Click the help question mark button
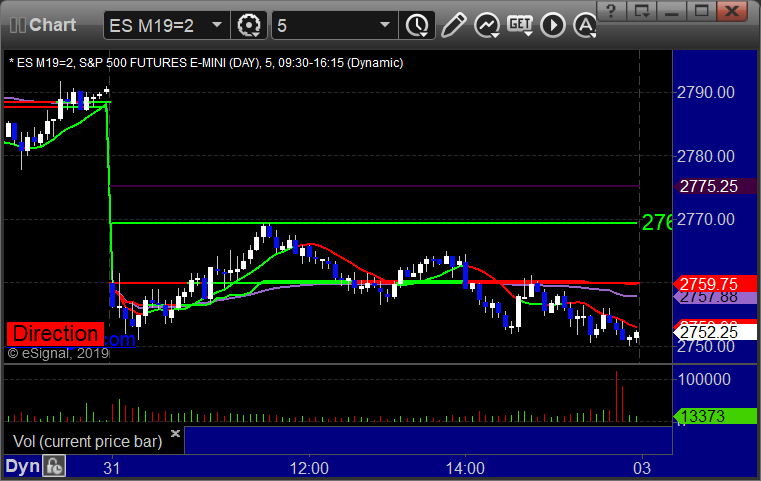 [x=612, y=10]
